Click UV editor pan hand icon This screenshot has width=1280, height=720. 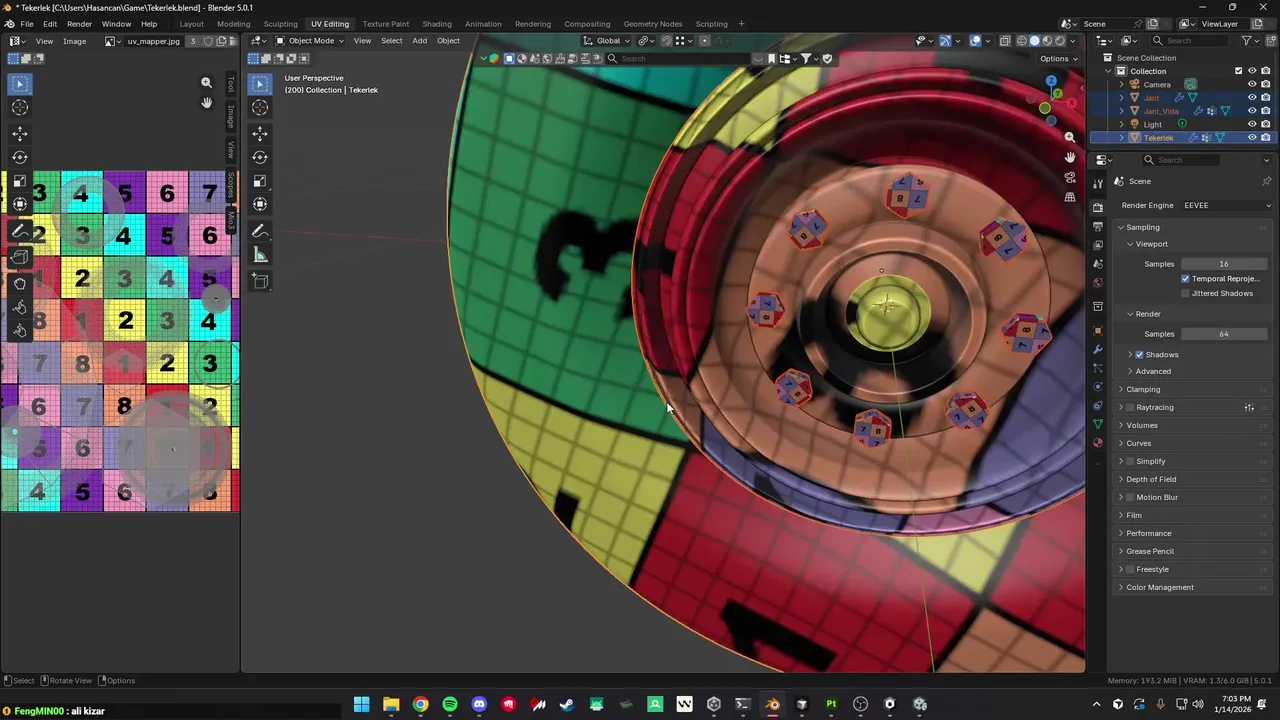click(206, 103)
